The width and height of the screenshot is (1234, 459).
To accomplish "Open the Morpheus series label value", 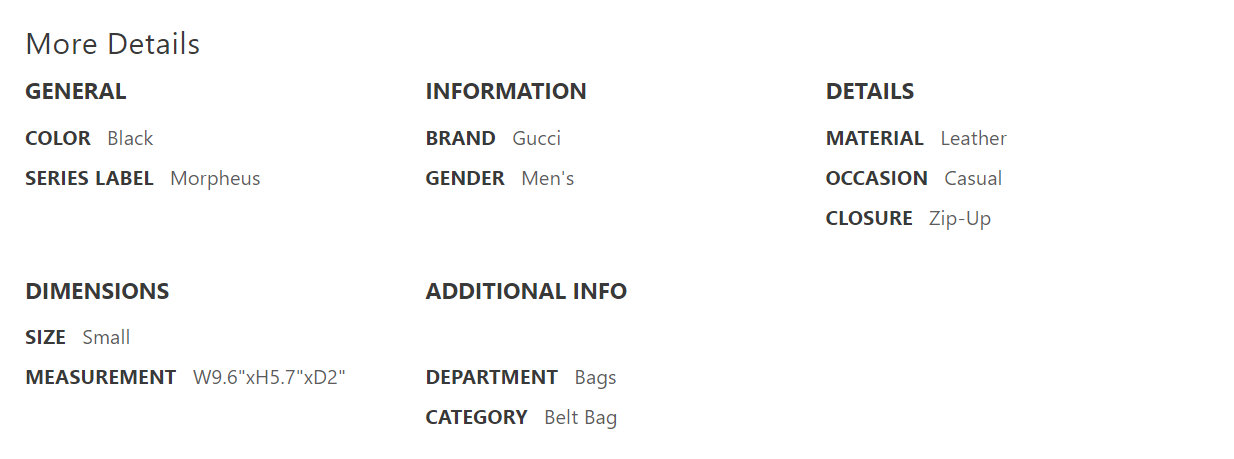I will click(215, 178).
